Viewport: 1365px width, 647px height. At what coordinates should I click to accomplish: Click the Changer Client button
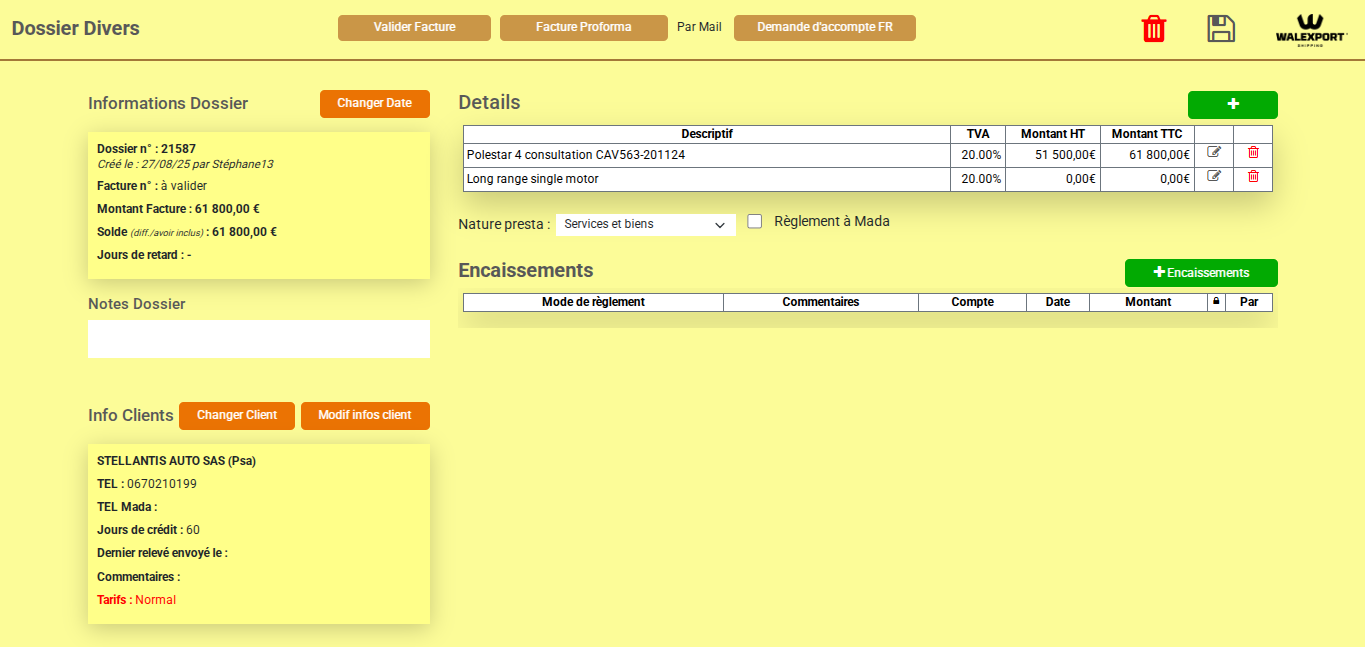(x=236, y=415)
